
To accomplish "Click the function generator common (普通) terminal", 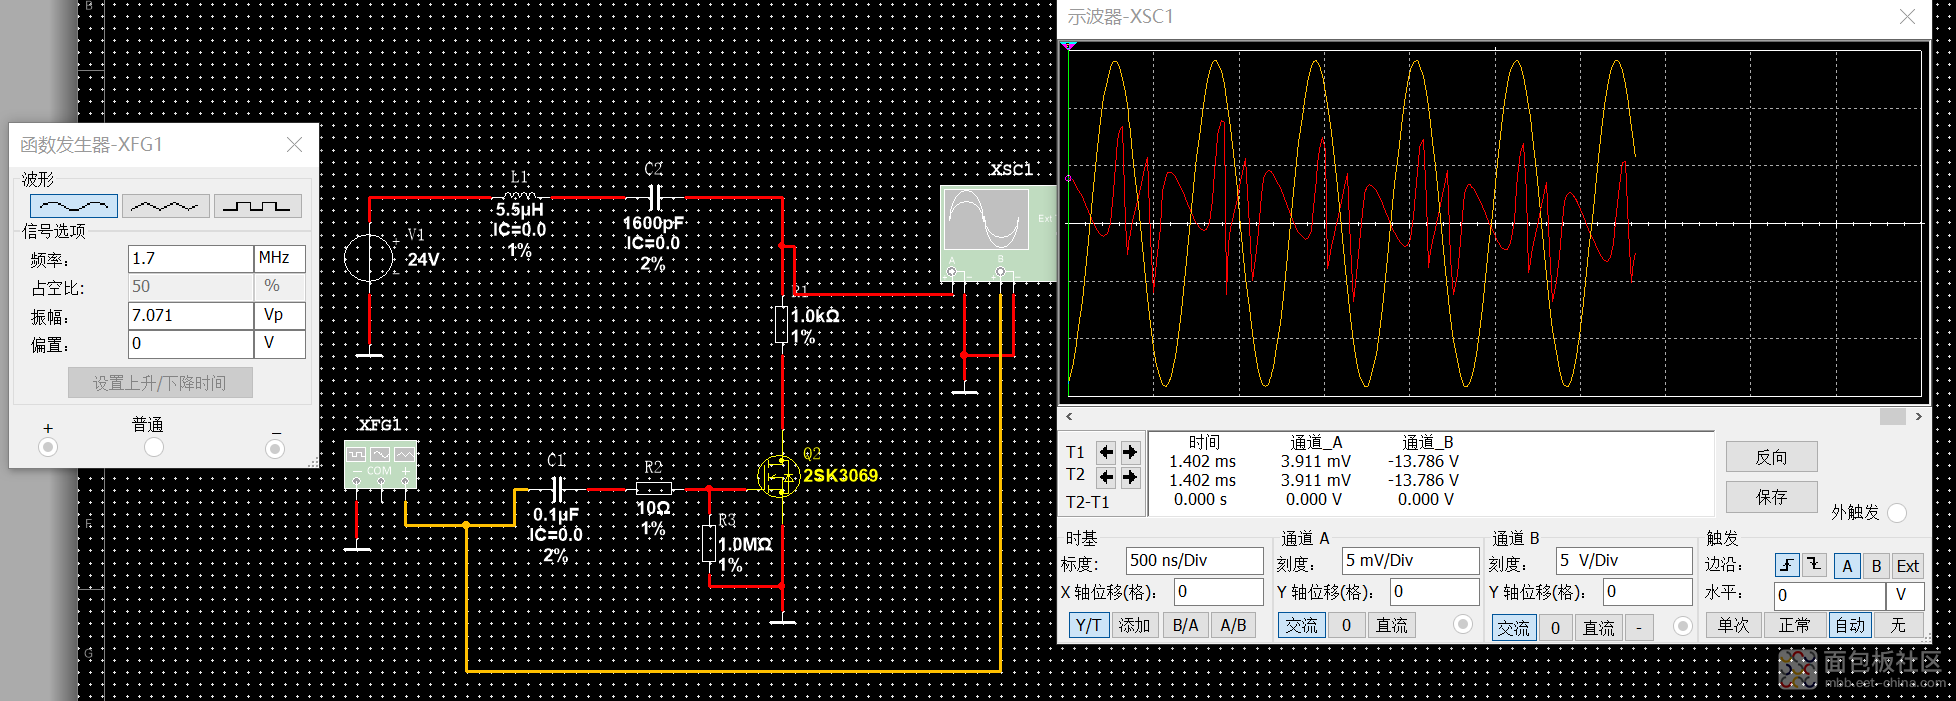I will 153,447.
